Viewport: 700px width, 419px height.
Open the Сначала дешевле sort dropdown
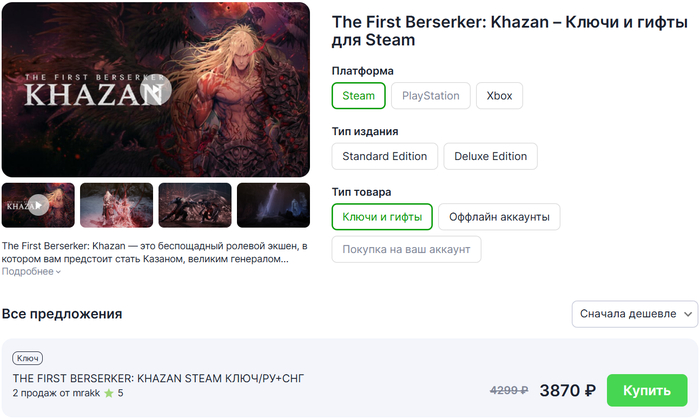coord(635,314)
